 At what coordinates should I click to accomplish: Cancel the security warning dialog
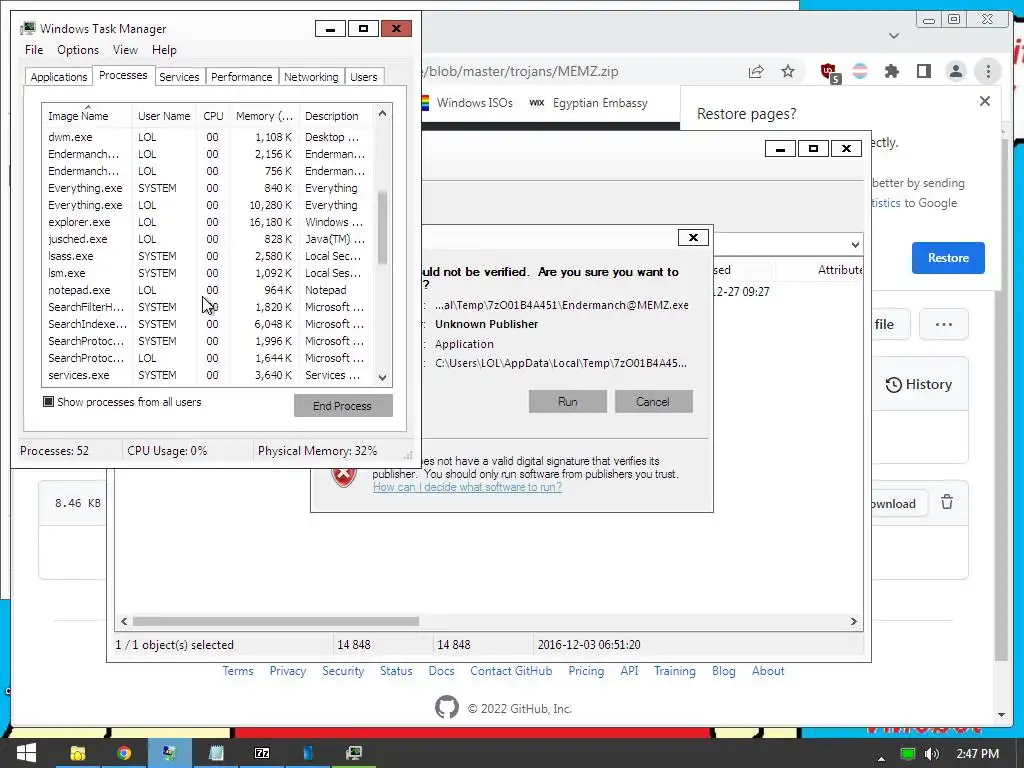pyautogui.click(x=654, y=402)
